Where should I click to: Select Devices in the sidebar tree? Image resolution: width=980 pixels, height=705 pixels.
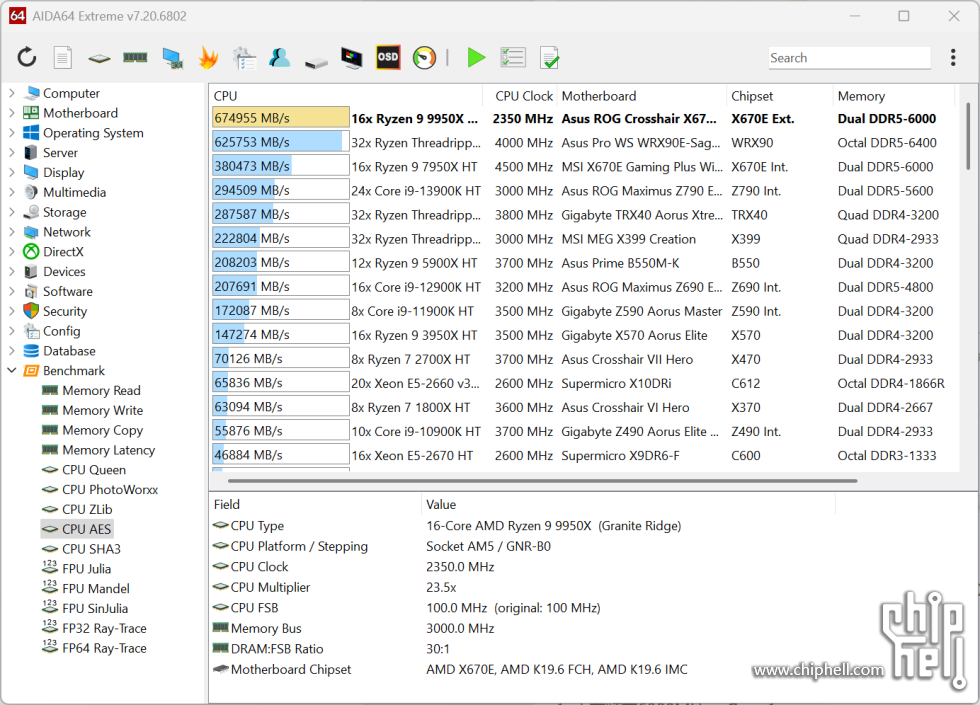pos(64,272)
